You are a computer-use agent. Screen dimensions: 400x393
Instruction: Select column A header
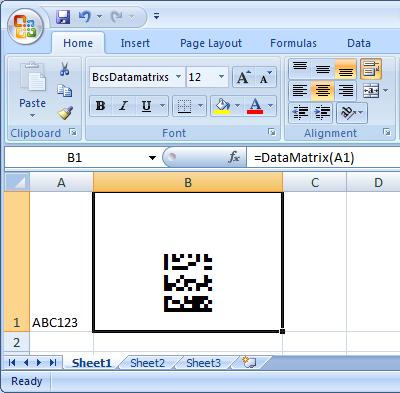coord(61,182)
